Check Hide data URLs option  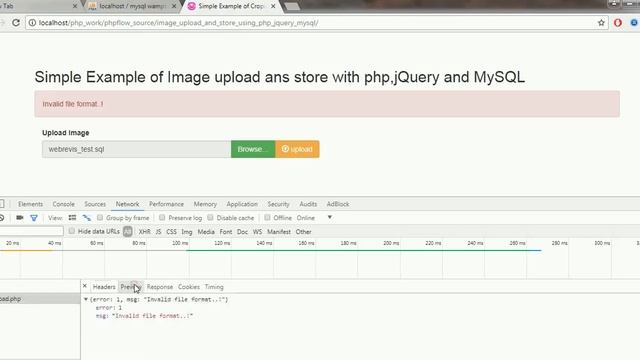(71, 231)
